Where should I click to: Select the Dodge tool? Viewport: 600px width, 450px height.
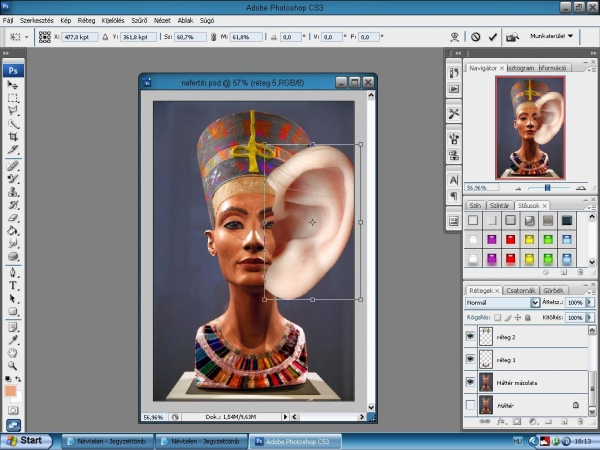click(13, 256)
